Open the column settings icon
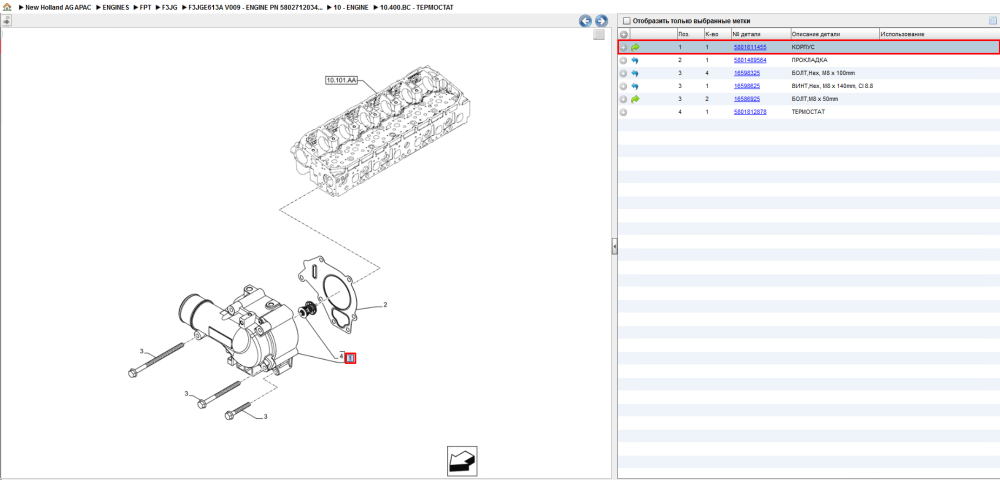 click(x=992, y=20)
